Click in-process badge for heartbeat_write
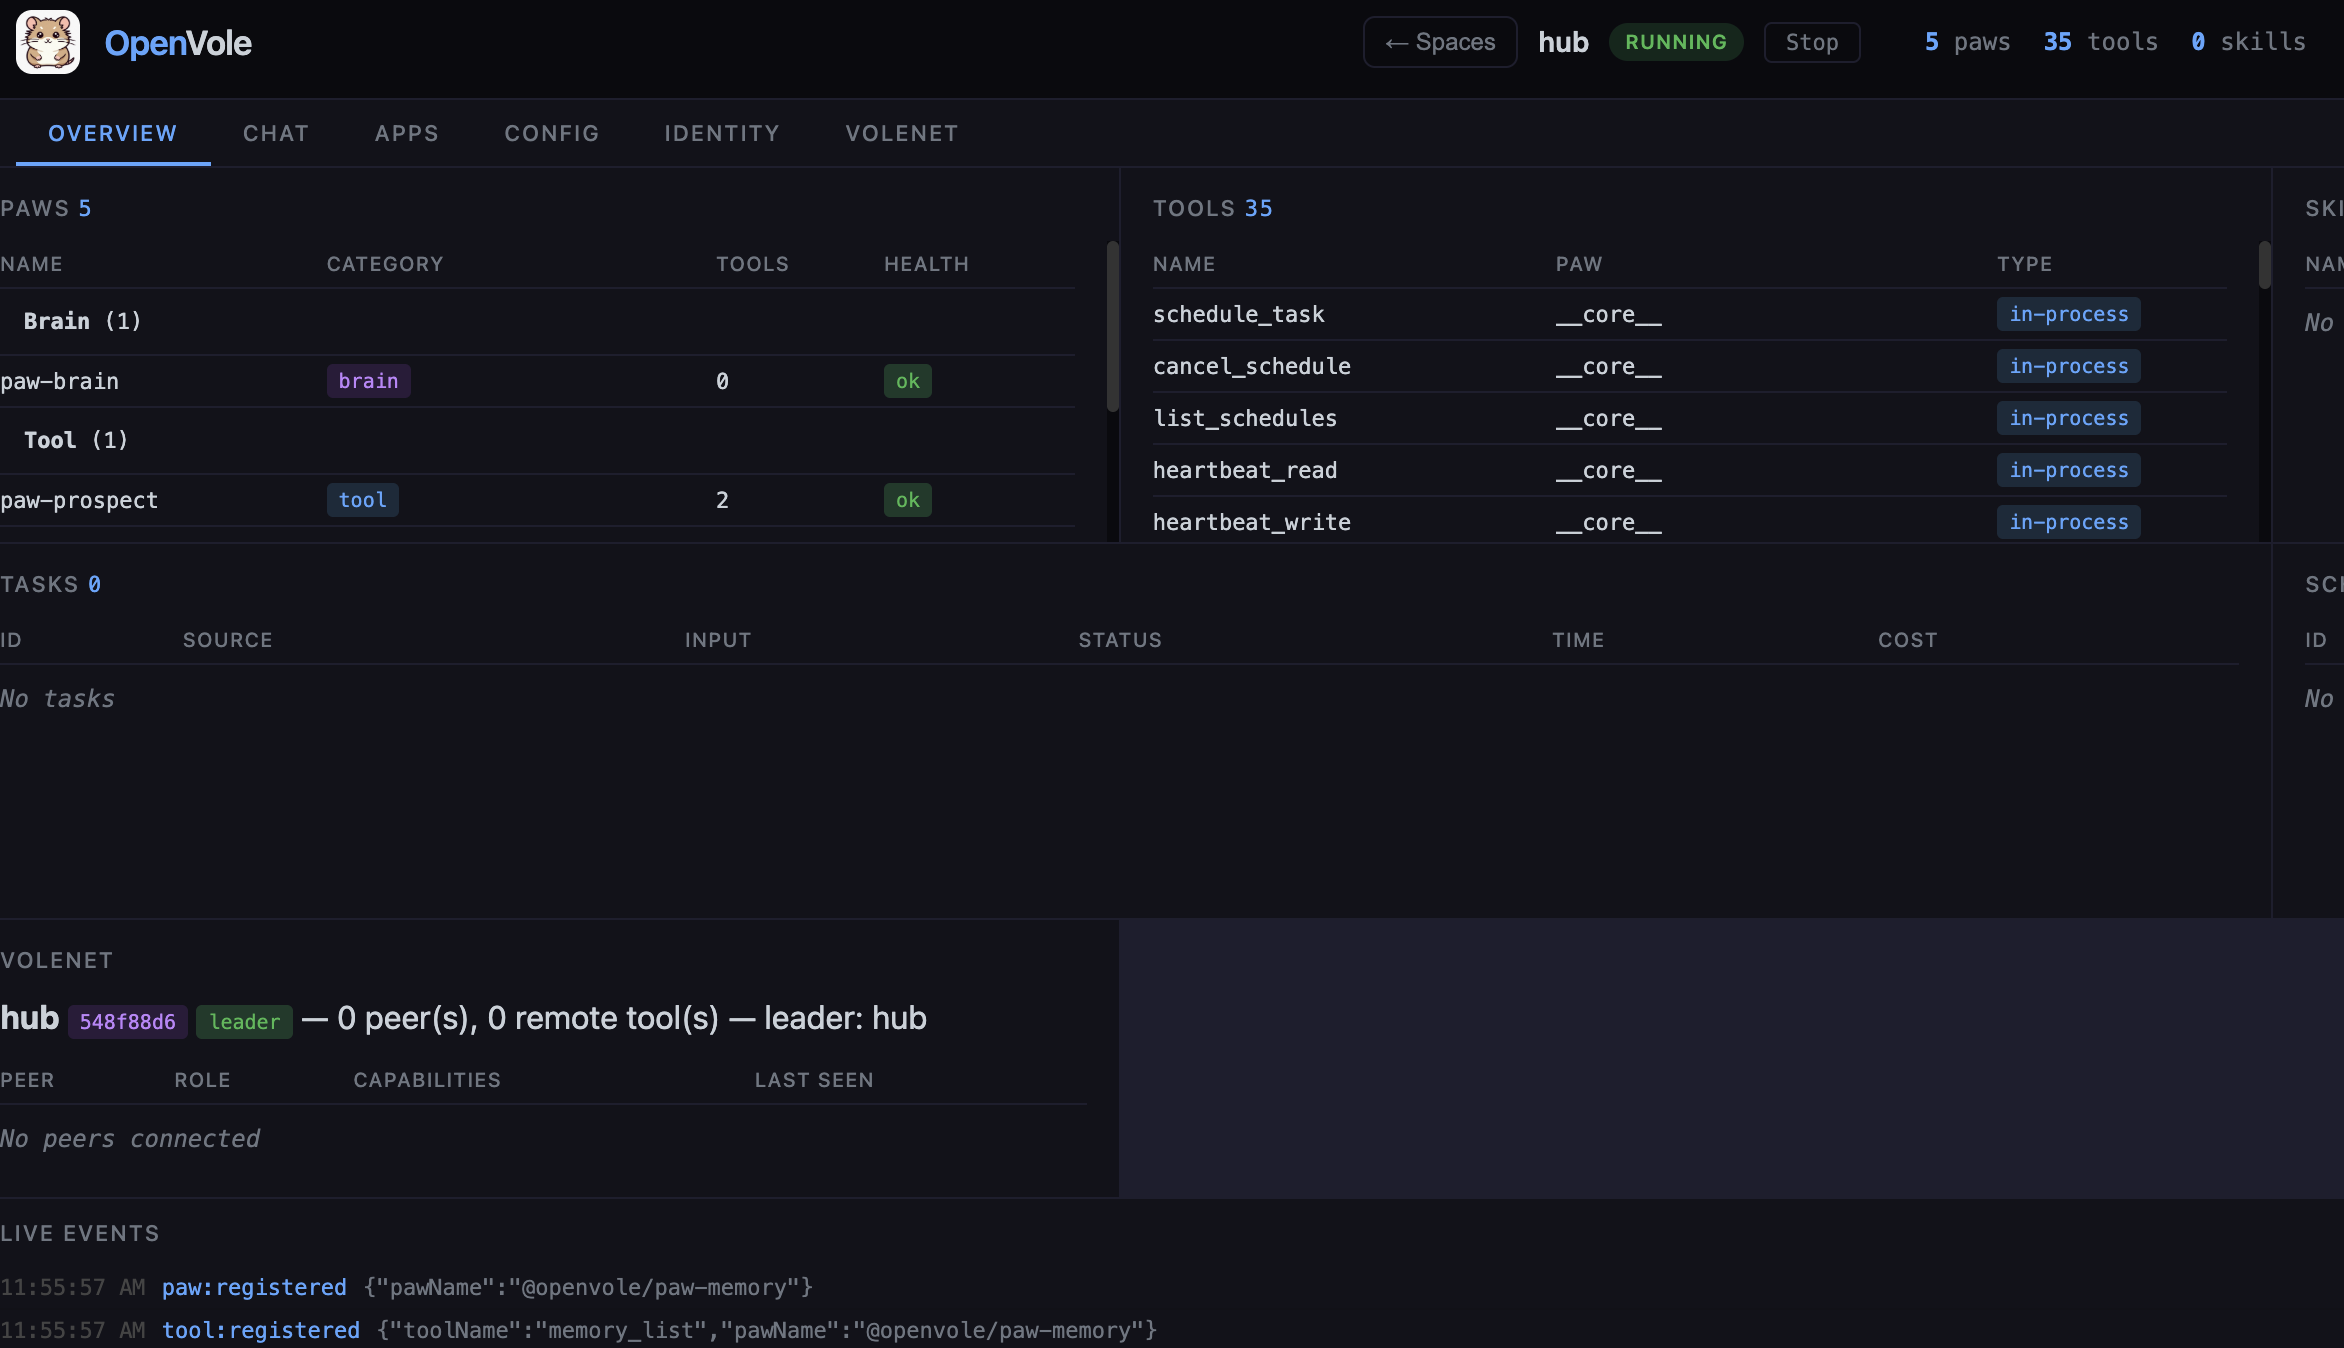The width and height of the screenshot is (2344, 1348). pos(2069,522)
